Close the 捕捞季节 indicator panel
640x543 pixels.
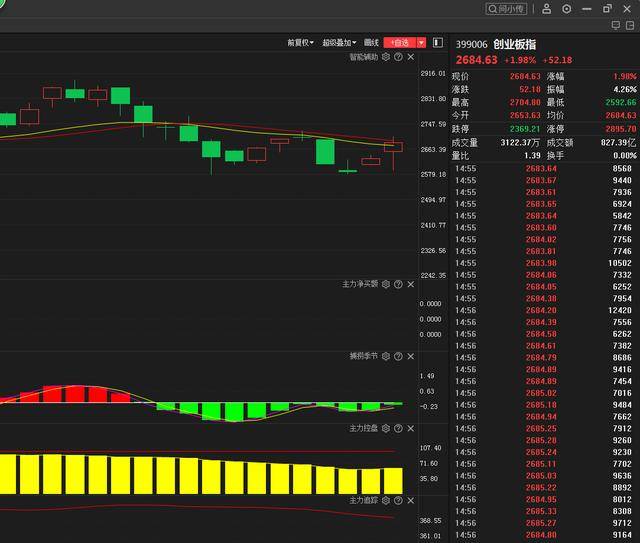410,355
